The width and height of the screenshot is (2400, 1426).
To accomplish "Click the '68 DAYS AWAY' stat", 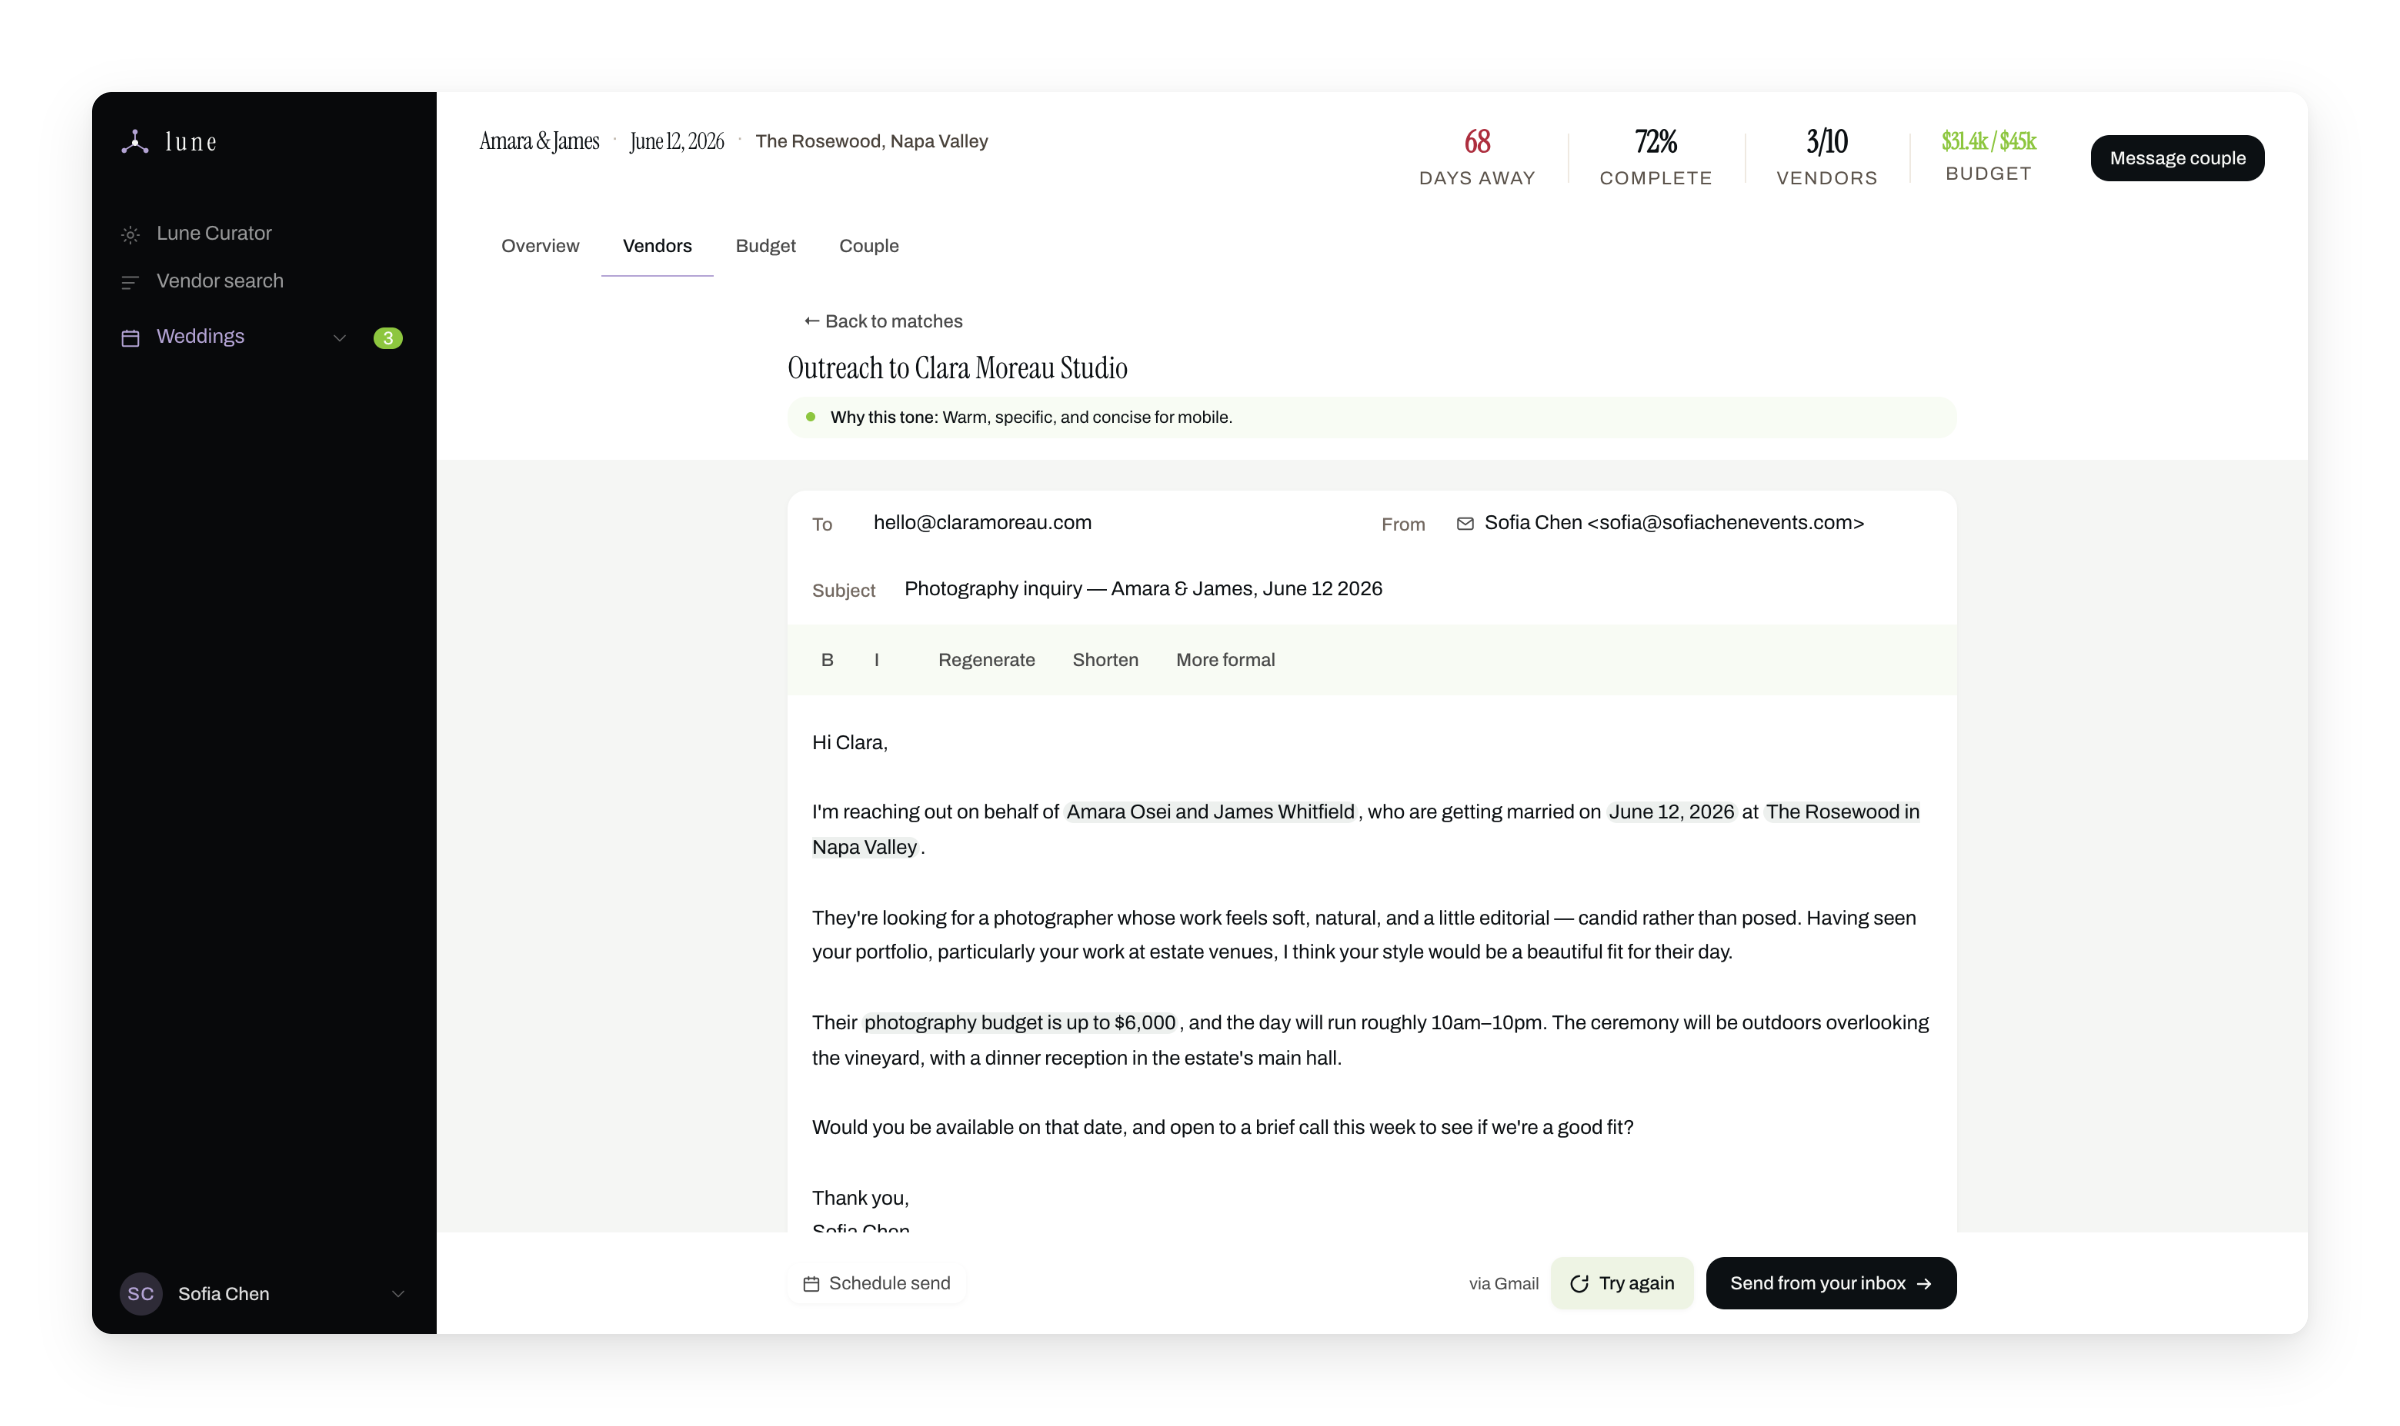I will coord(1477,157).
